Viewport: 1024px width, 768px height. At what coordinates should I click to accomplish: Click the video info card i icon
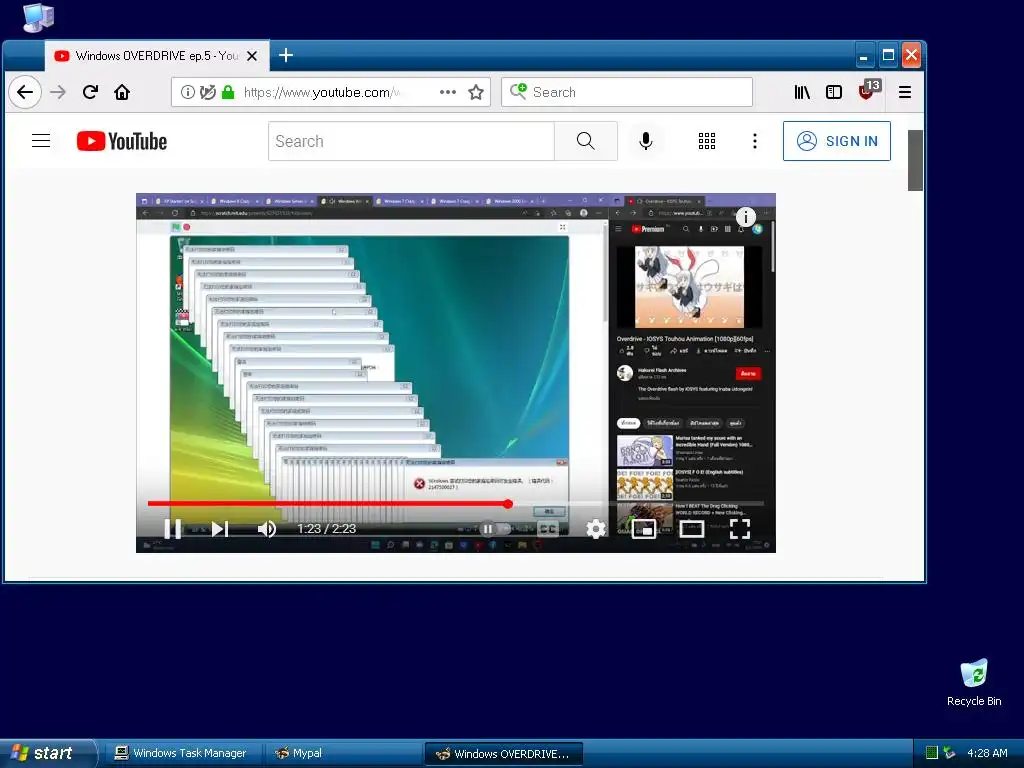(x=746, y=216)
